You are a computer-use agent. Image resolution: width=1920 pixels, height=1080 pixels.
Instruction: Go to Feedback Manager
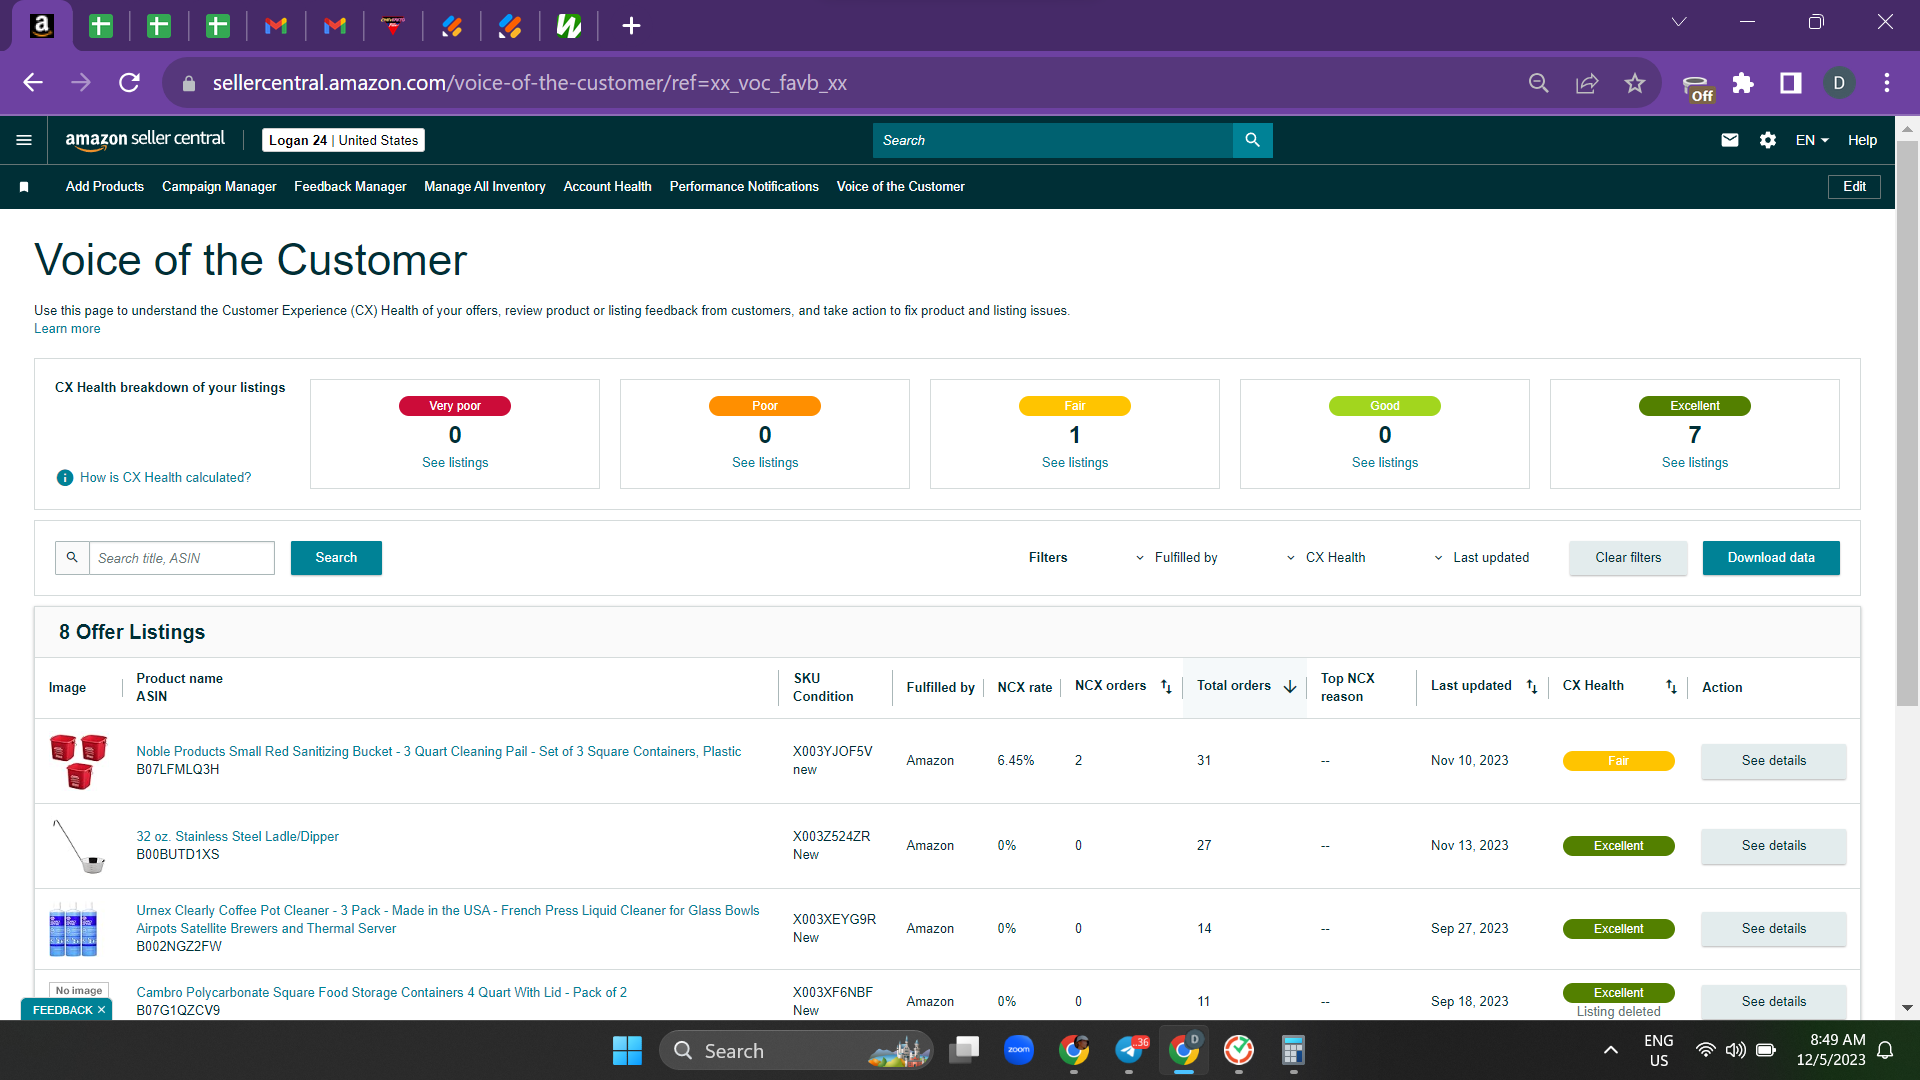[350, 187]
